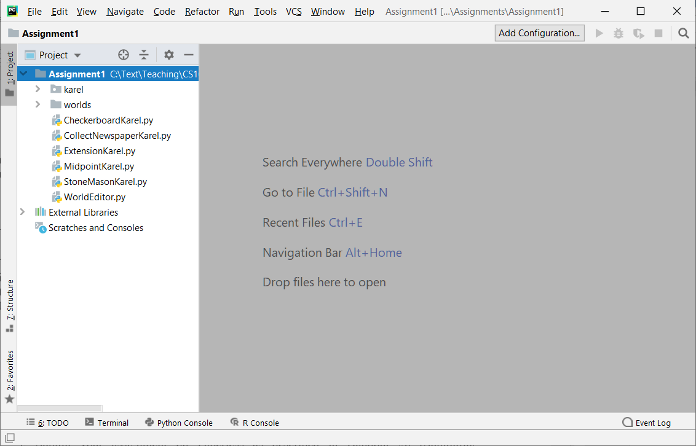Viewport: 696px width, 446px height.
Task: Click the Debug bug icon in toolbar
Action: click(x=619, y=33)
